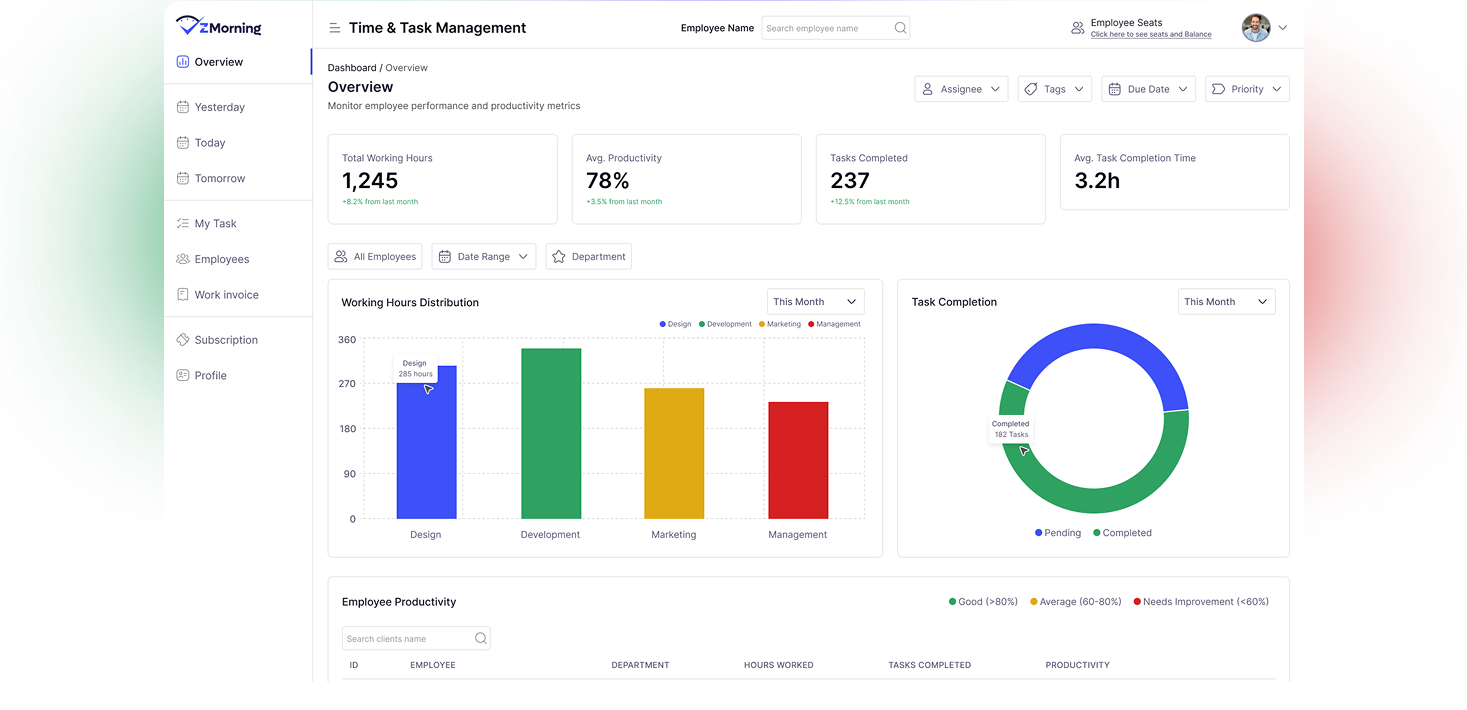Screen dimensions: 1467x710
Task: Click the Avg. Productivity card
Action: [x=687, y=179]
